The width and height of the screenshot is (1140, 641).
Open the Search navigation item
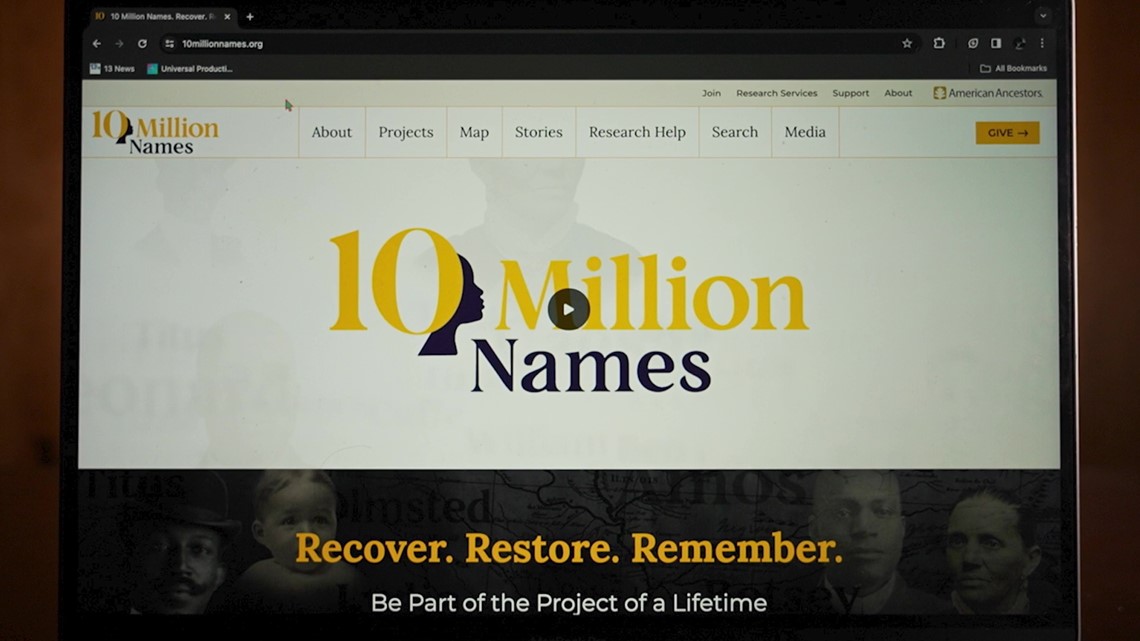tap(734, 132)
